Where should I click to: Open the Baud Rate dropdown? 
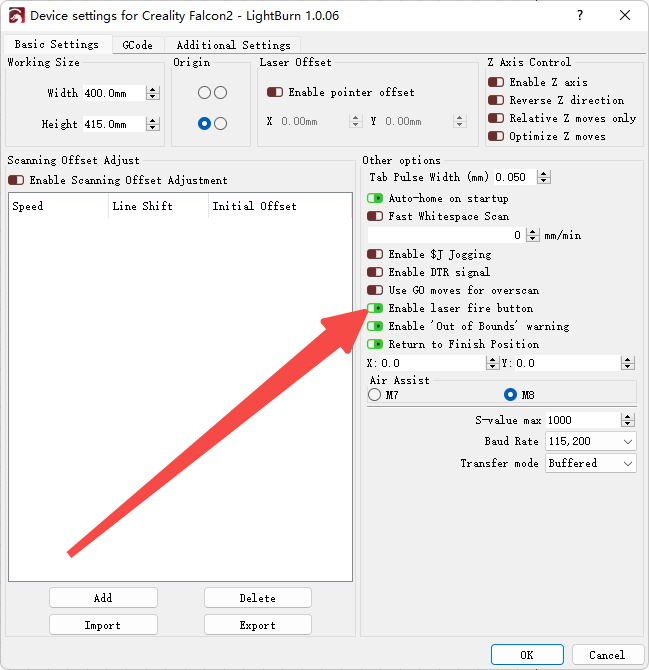click(x=591, y=441)
